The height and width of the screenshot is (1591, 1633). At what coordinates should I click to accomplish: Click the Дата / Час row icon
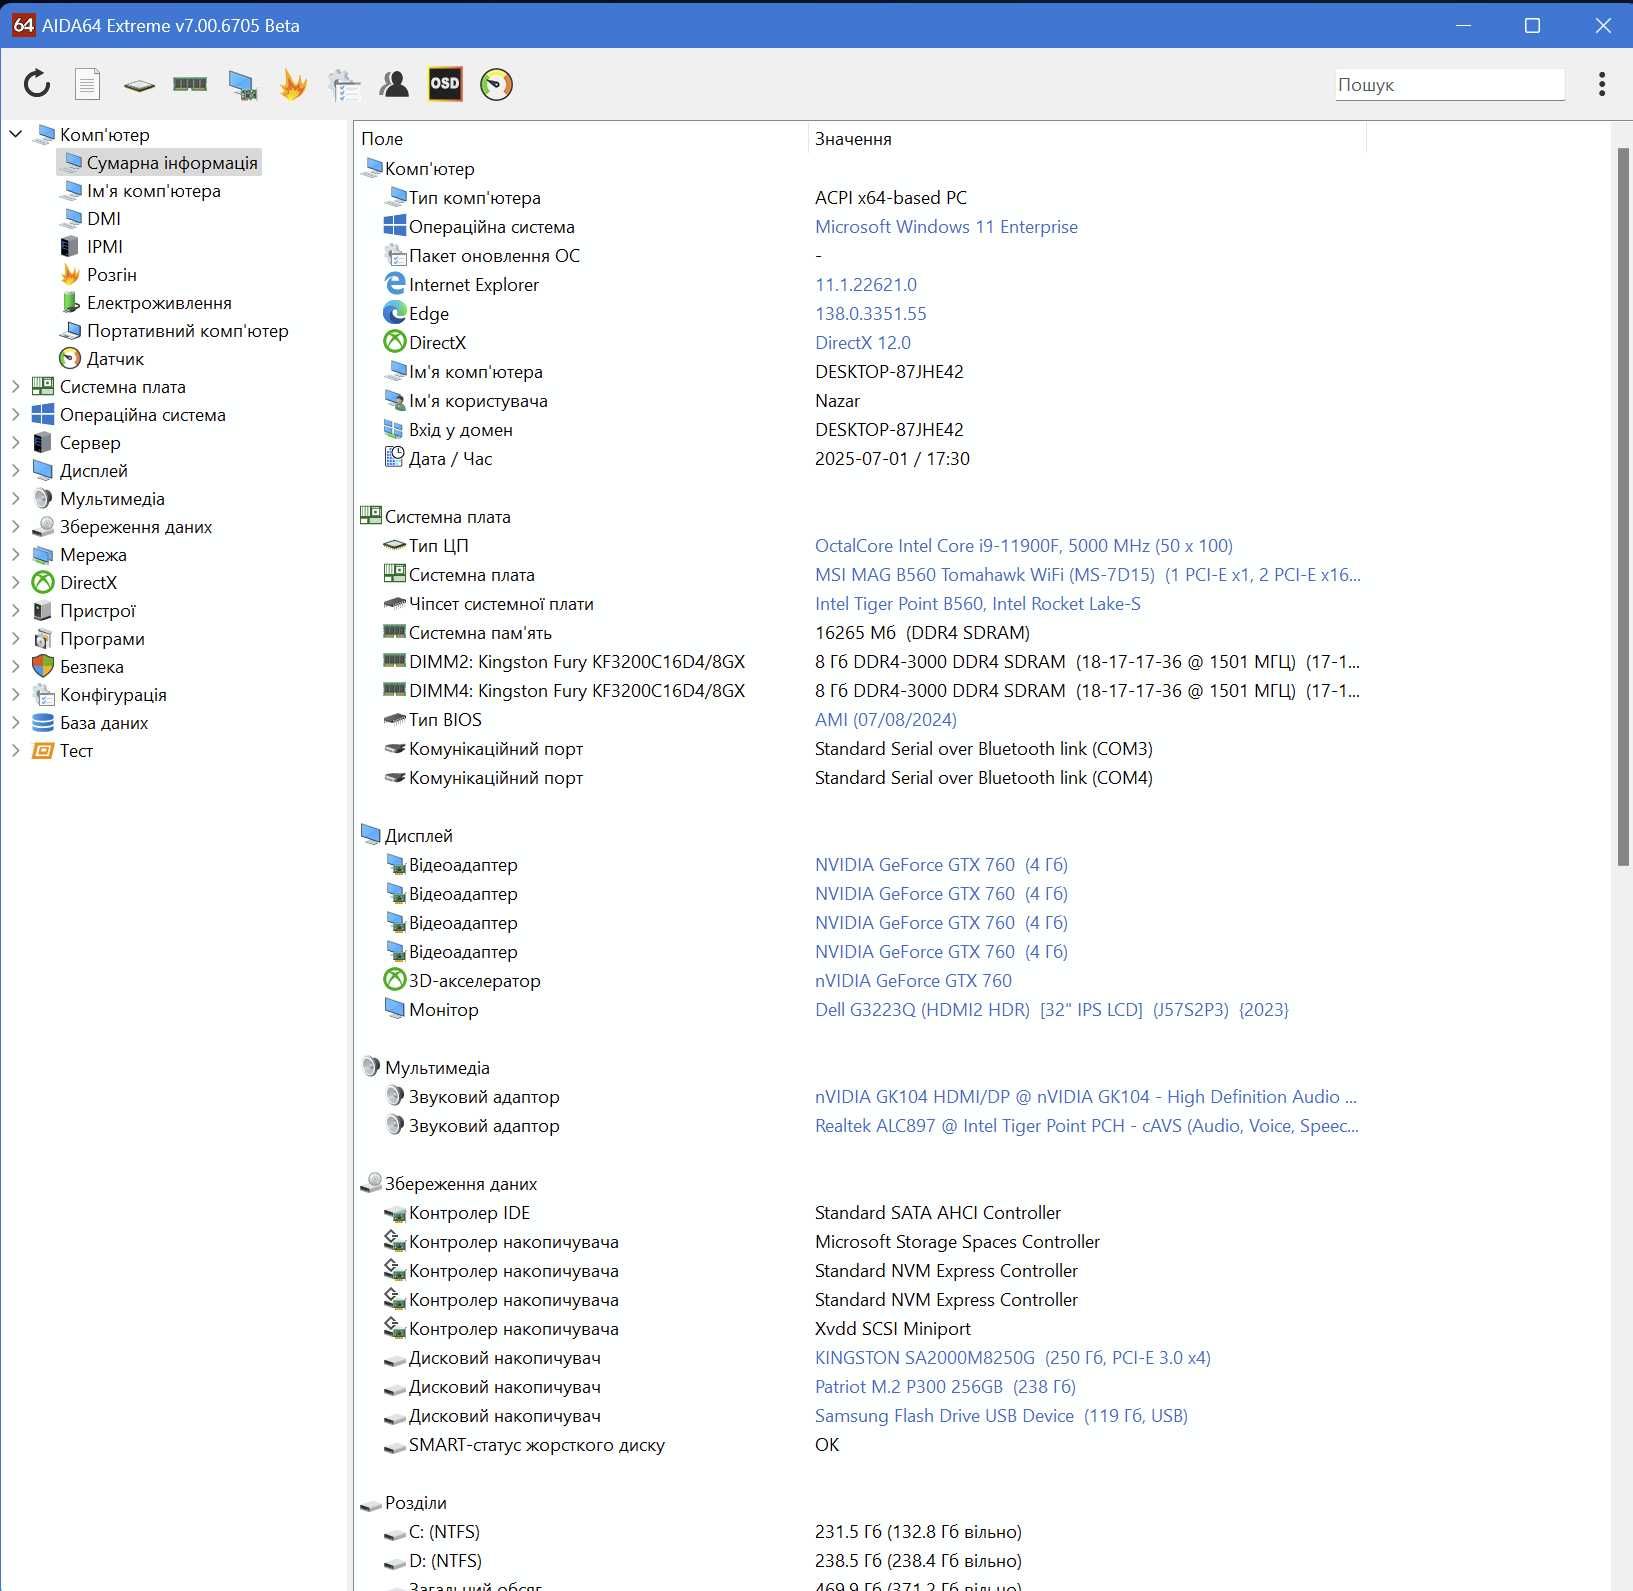[x=395, y=458]
